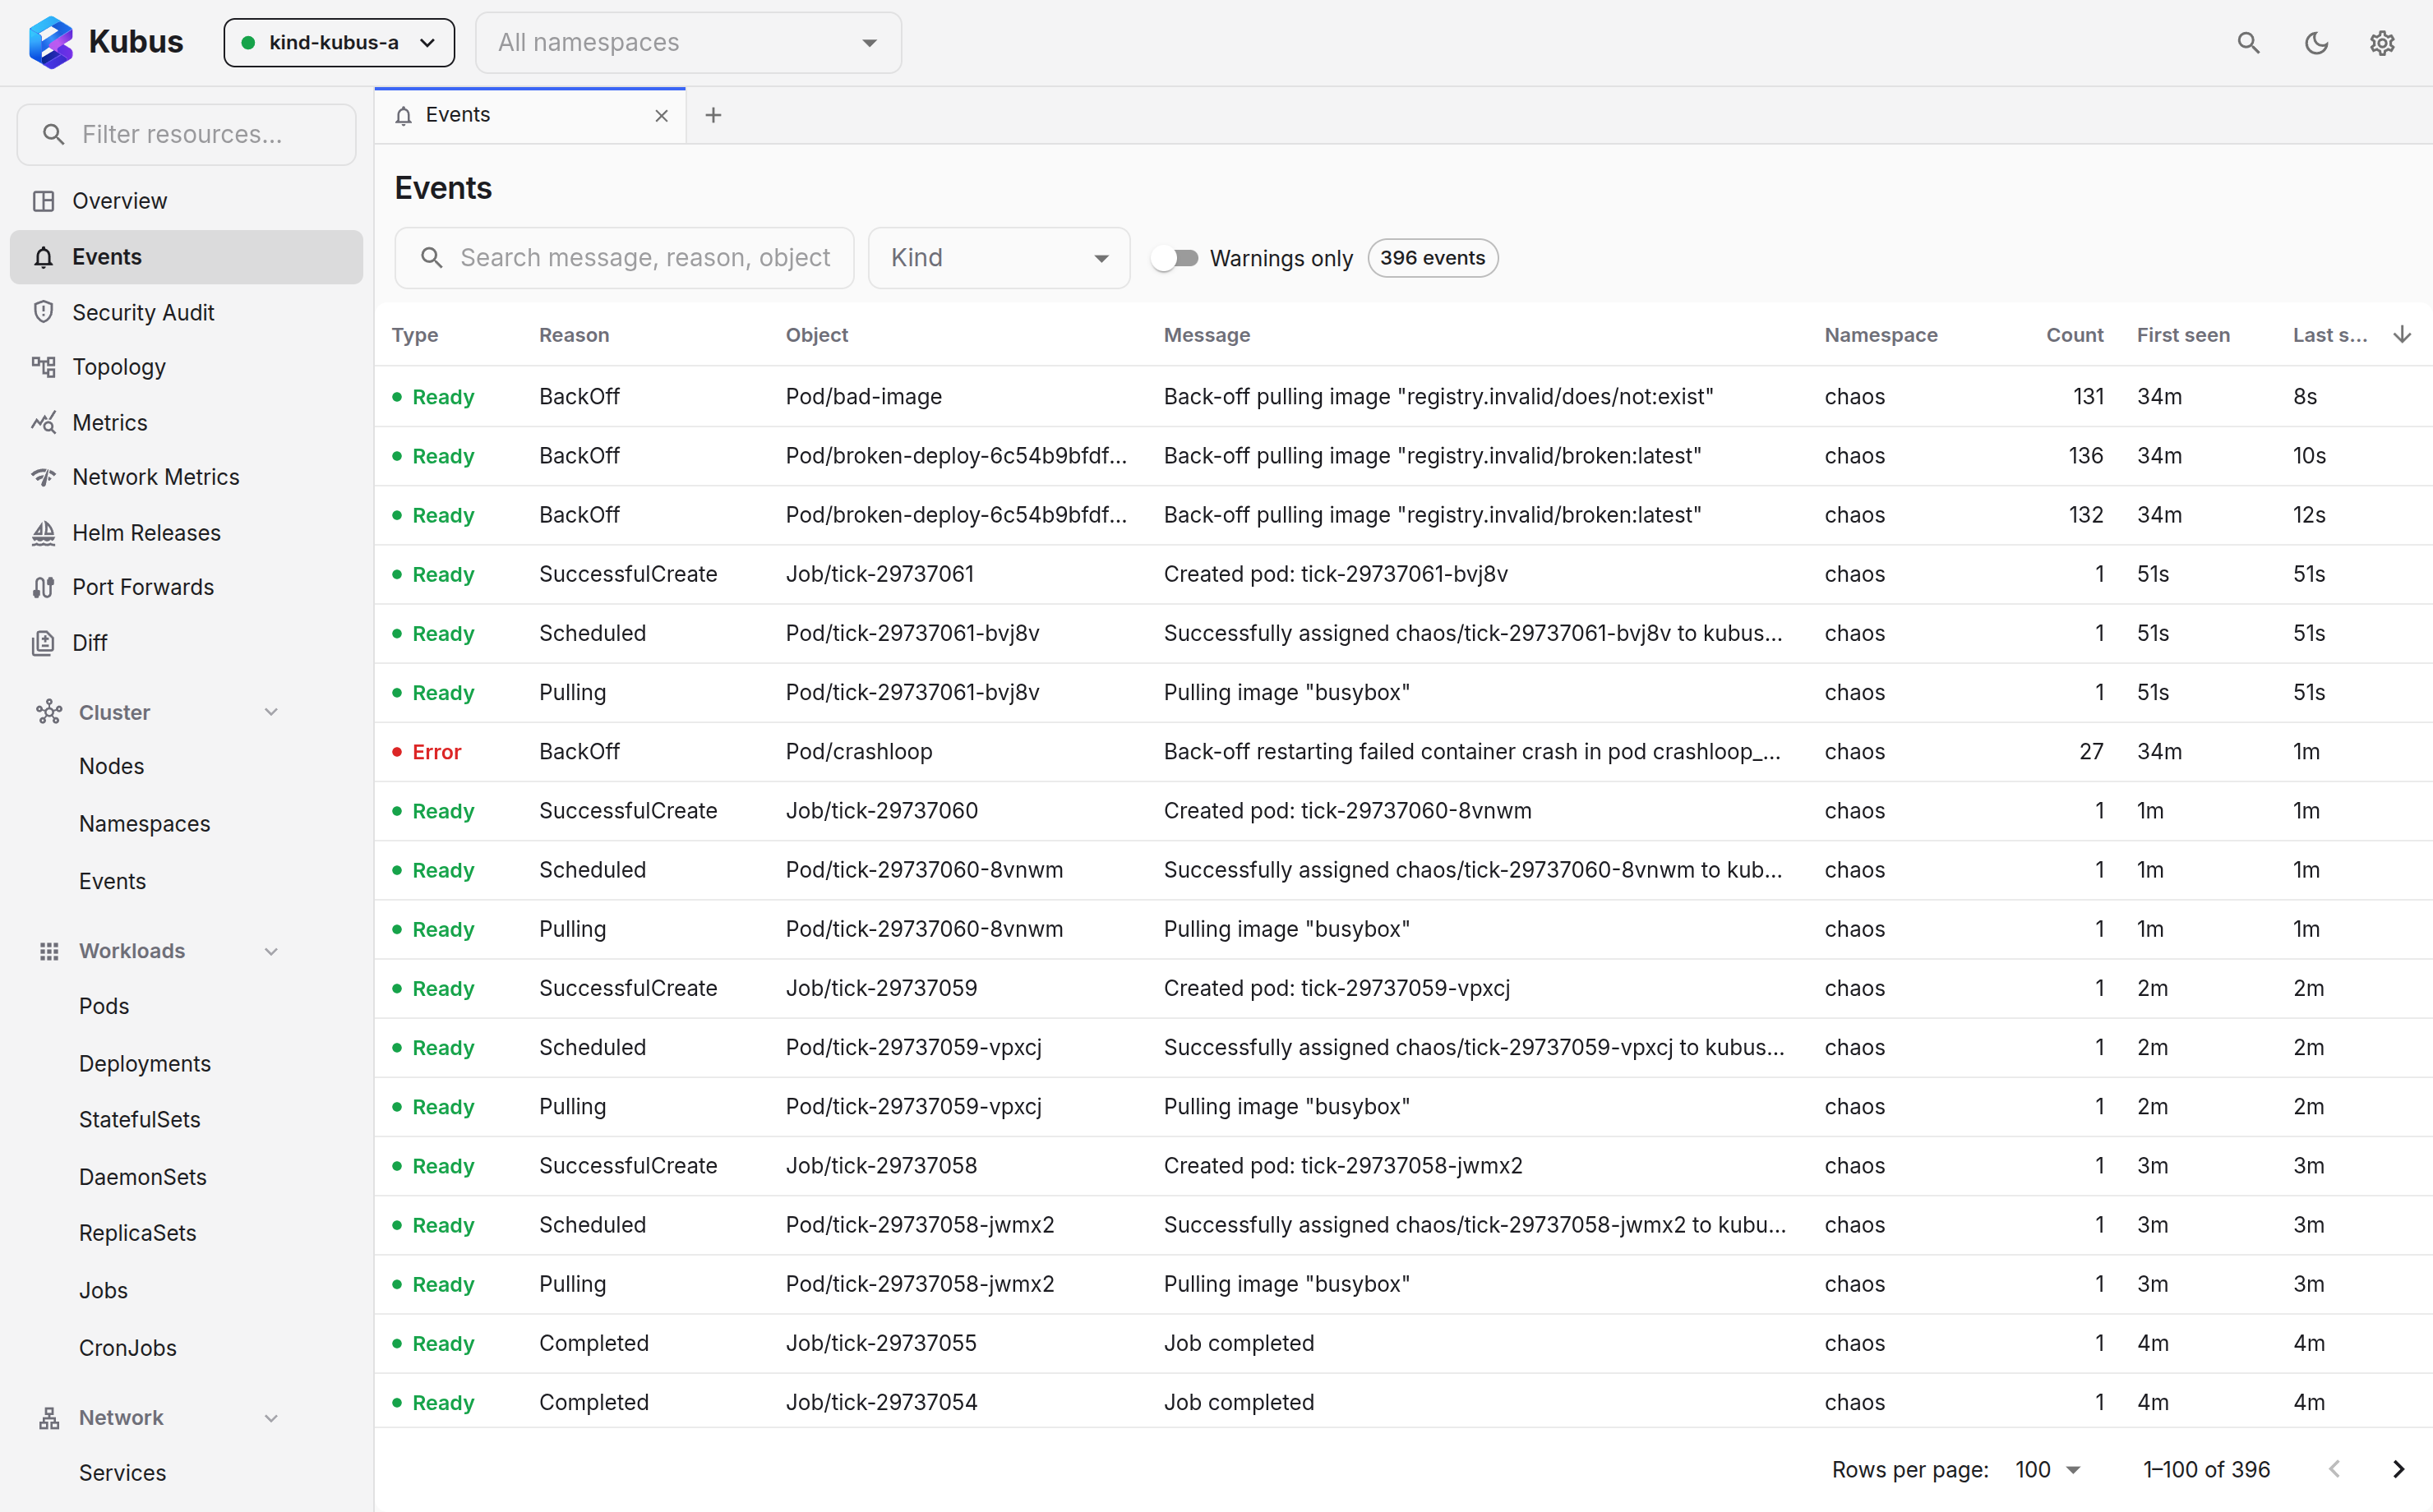Image resolution: width=2433 pixels, height=1512 pixels.
Task: Switch to dark mode with moon icon
Action: point(2316,42)
